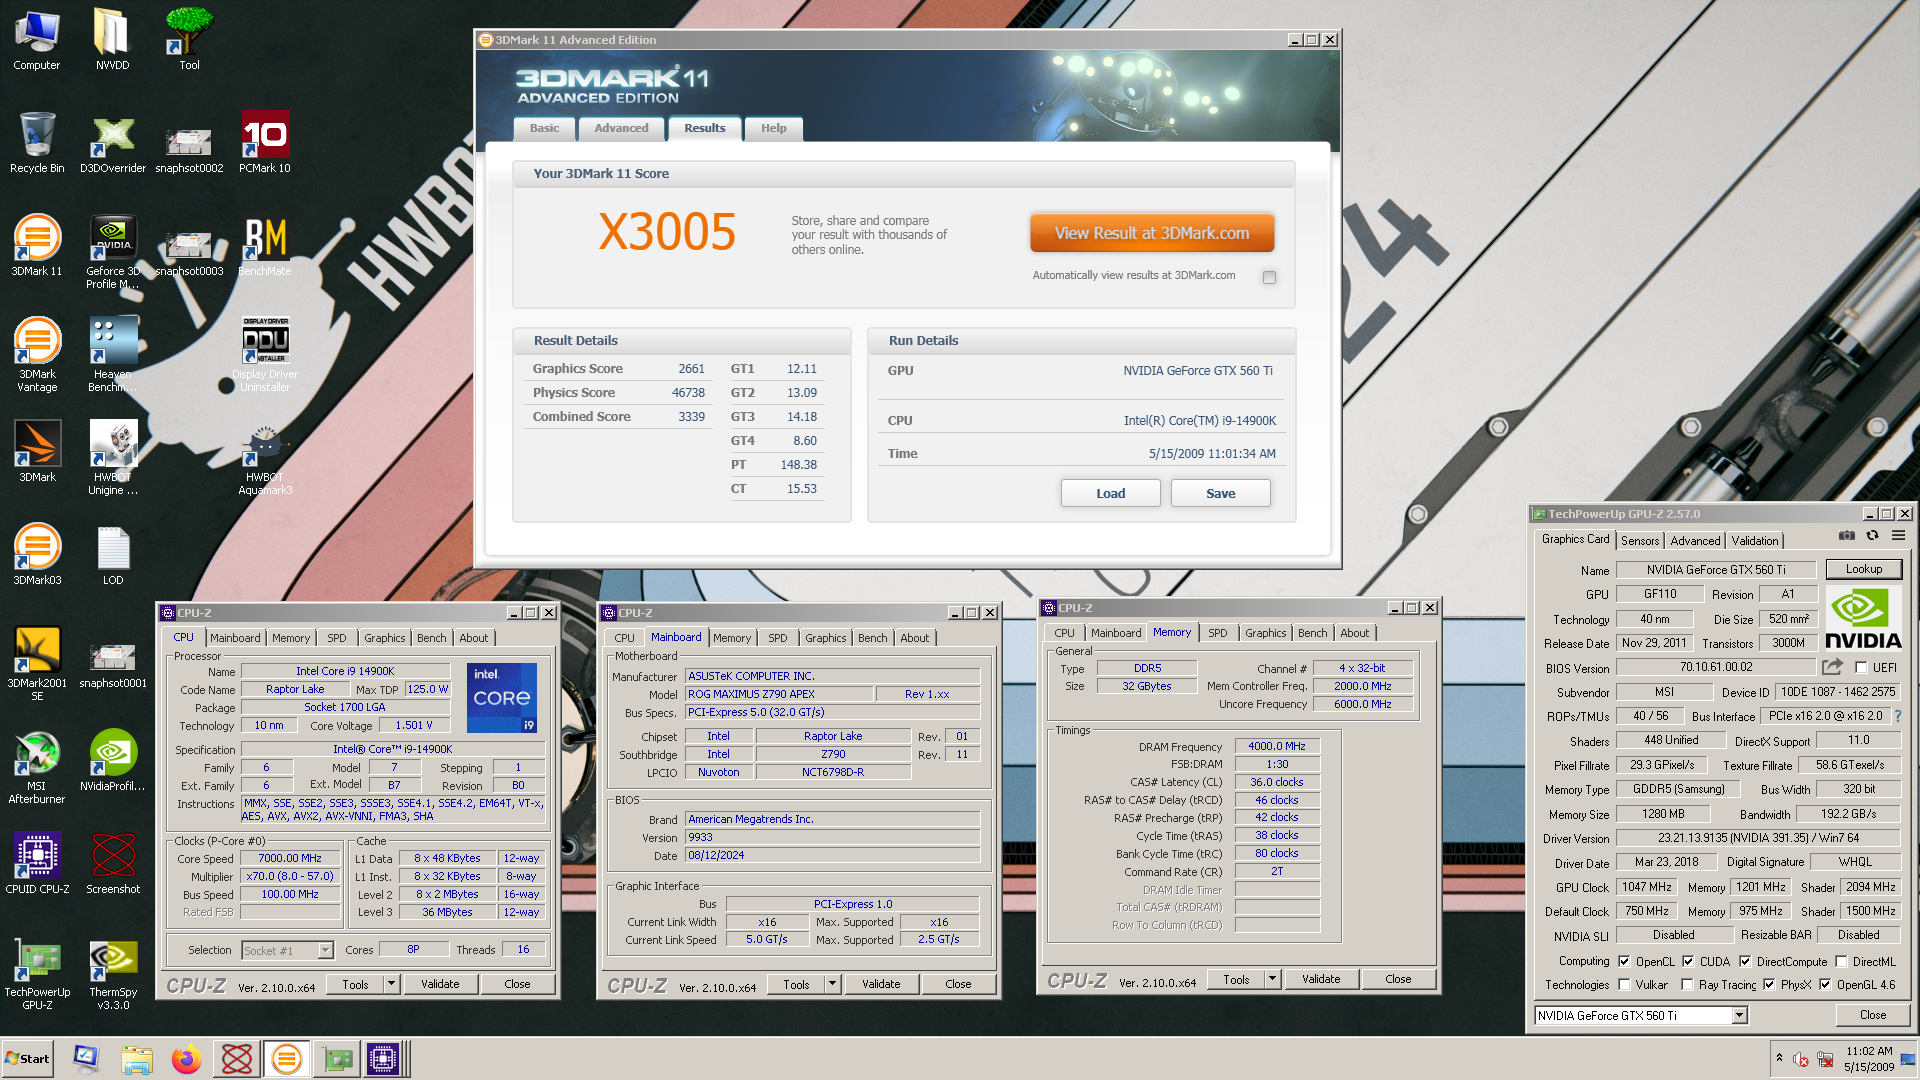Open Help tab in 3DMark 11
The width and height of the screenshot is (1920, 1080).
pyautogui.click(x=773, y=128)
